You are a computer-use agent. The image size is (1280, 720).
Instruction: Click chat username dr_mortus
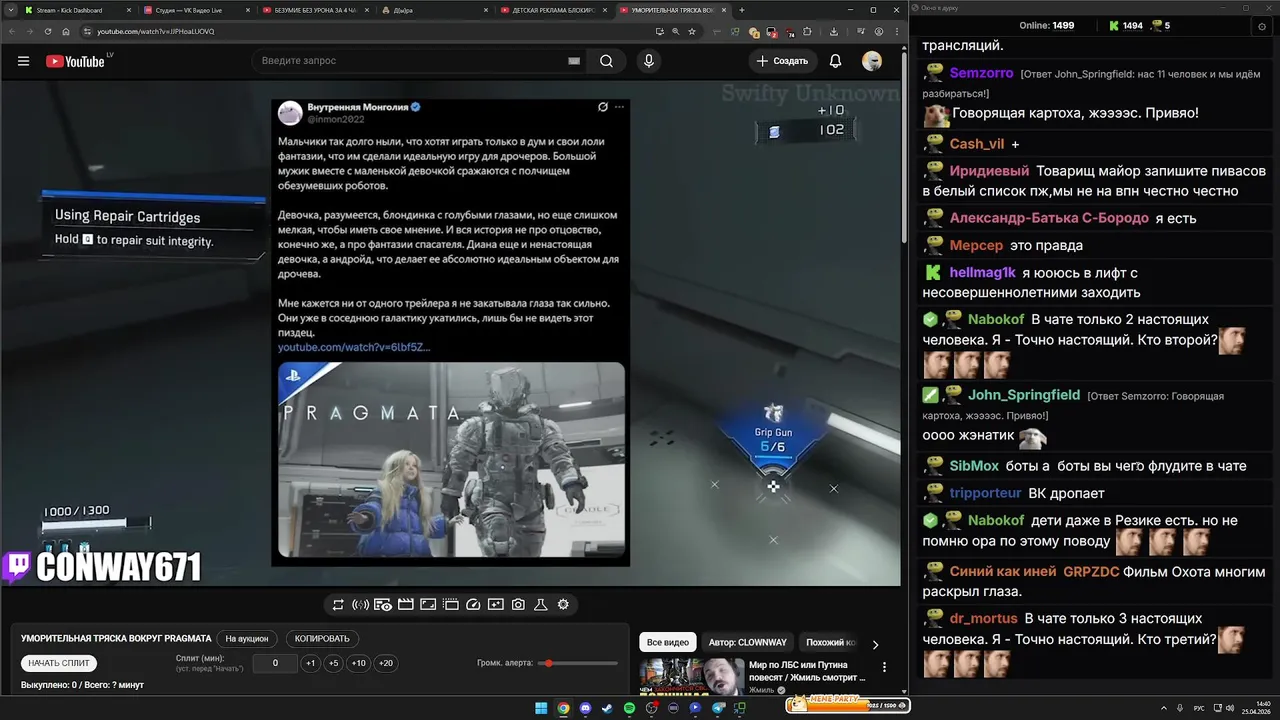(x=983, y=618)
